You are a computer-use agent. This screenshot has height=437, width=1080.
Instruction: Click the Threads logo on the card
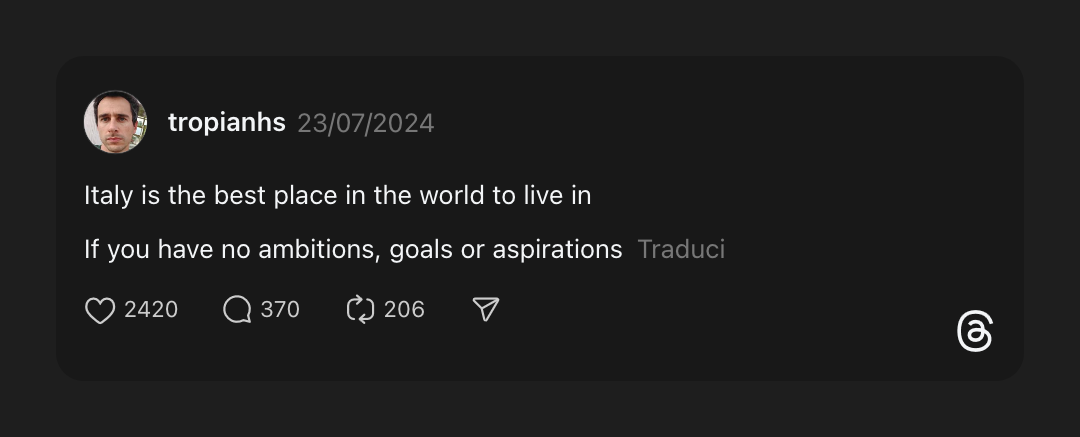[974, 332]
